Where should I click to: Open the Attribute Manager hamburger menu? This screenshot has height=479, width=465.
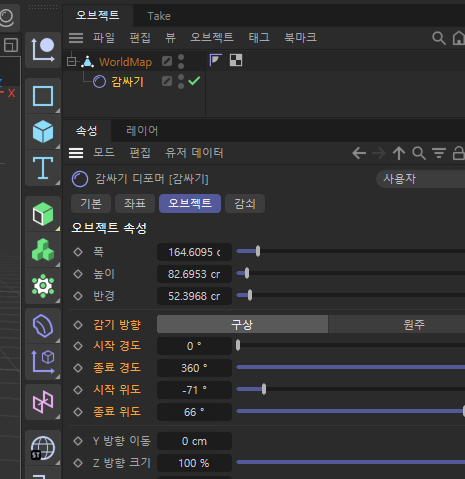coord(76,153)
